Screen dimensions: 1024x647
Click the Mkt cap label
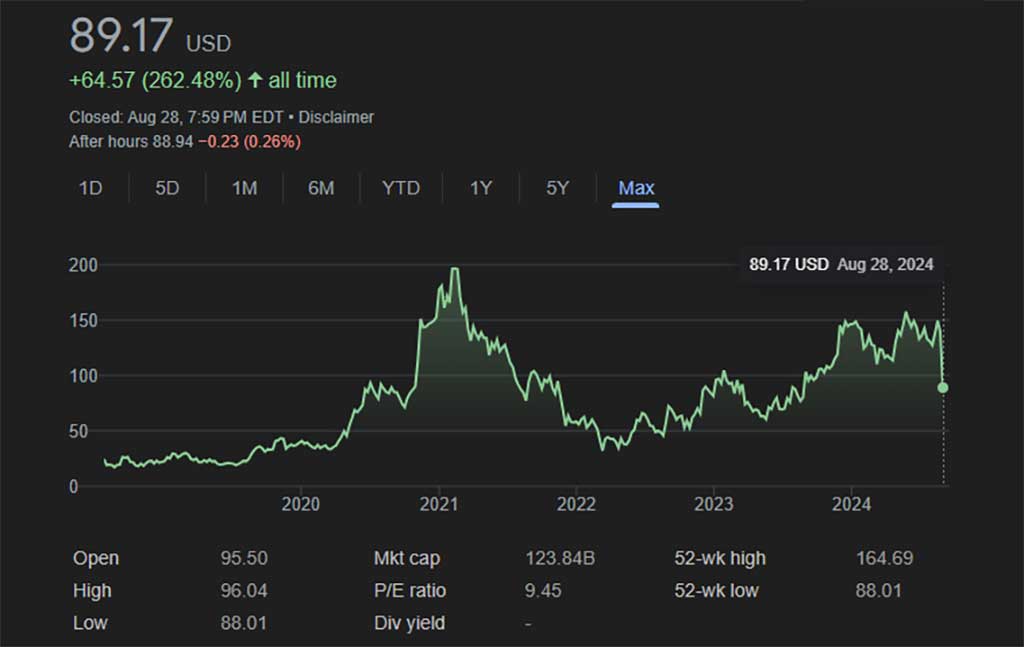click(407, 558)
